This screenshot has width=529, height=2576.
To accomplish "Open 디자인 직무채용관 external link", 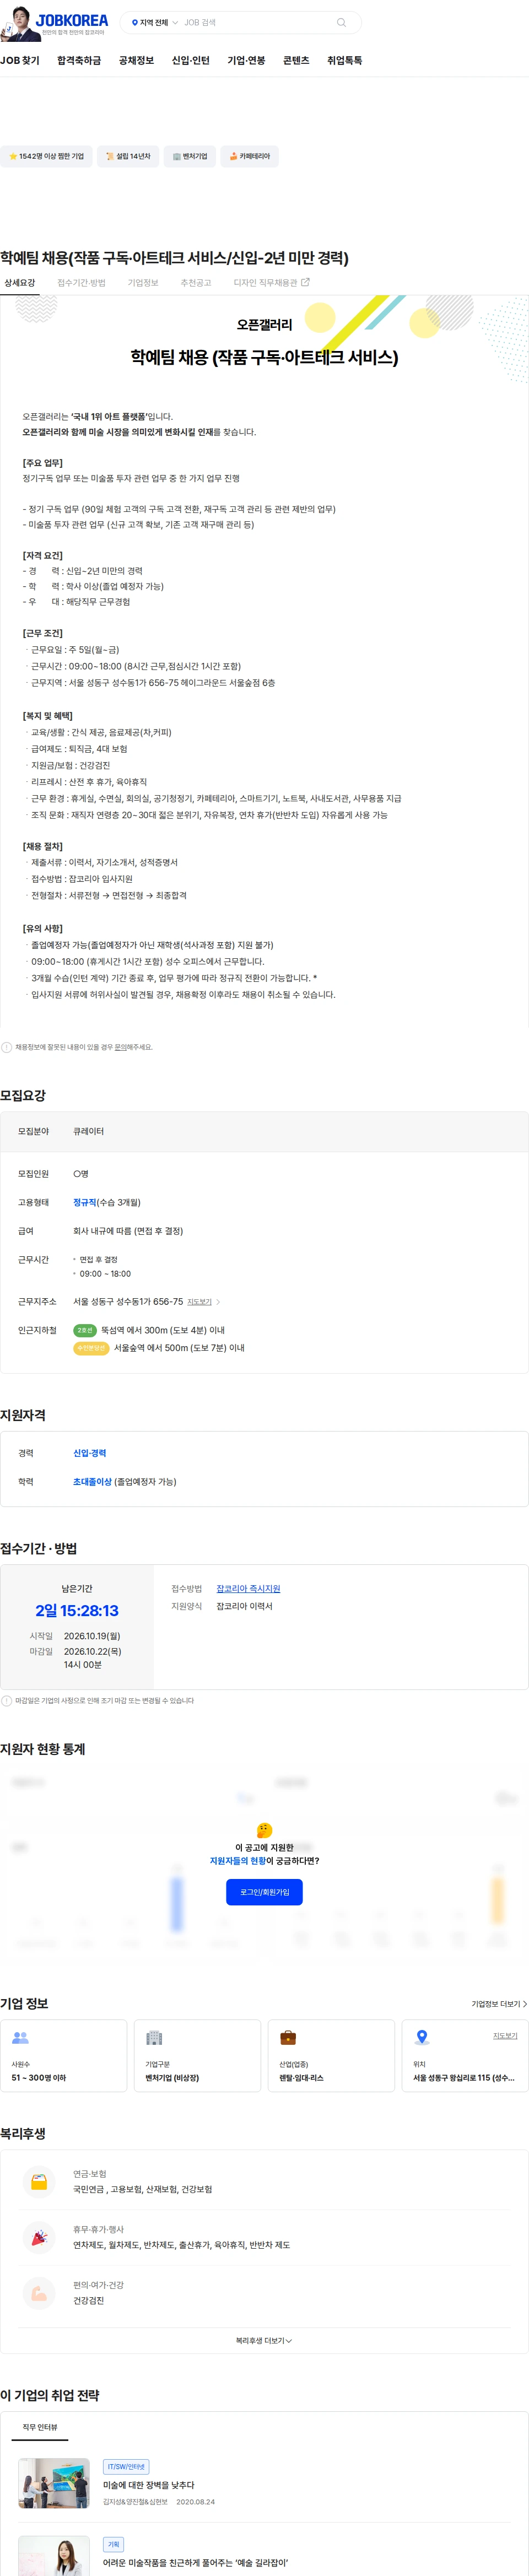I will pyautogui.click(x=271, y=283).
